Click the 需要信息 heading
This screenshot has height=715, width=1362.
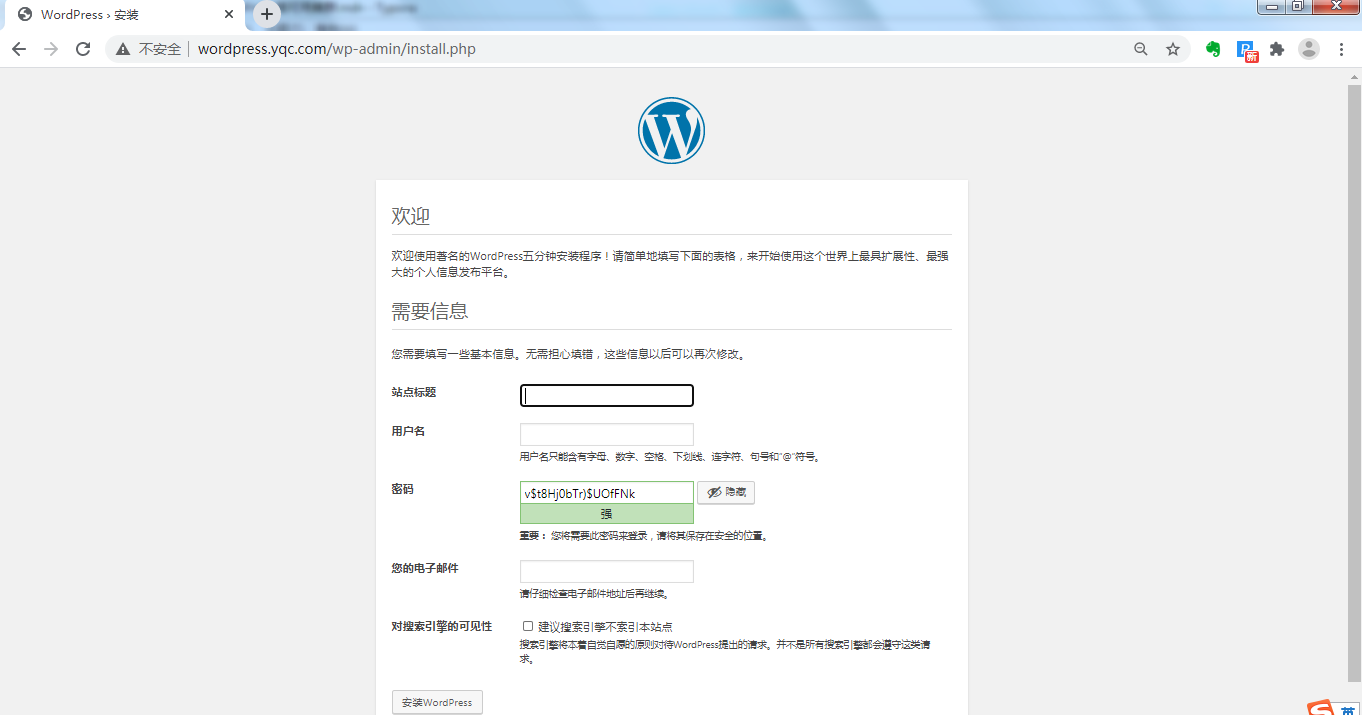pos(430,311)
